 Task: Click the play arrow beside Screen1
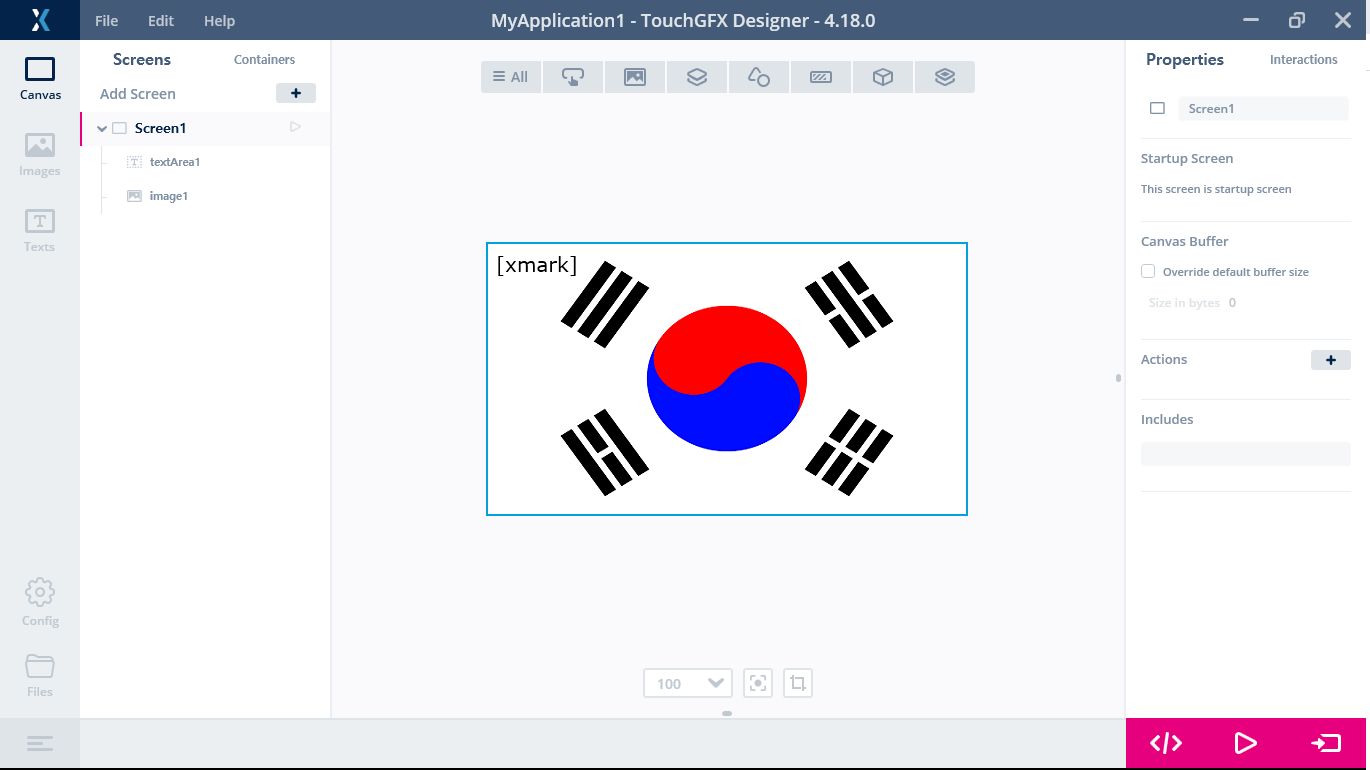click(295, 127)
